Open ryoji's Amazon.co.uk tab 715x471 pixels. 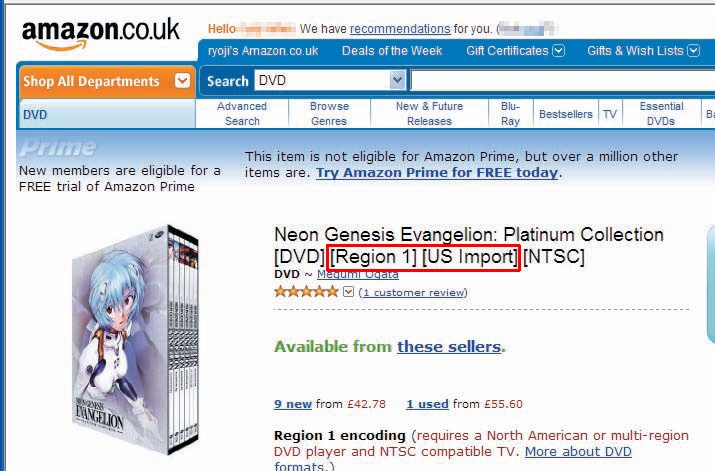coord(263,51)
